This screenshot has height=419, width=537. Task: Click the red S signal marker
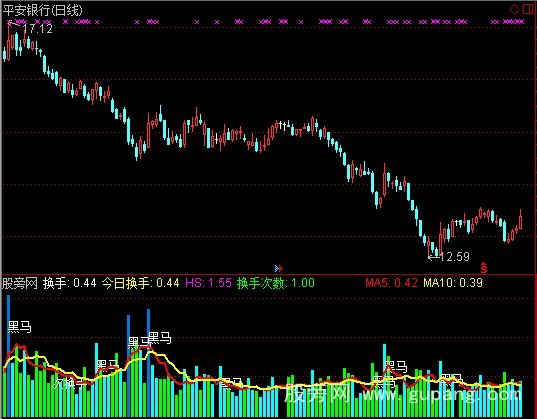point(483,268)
